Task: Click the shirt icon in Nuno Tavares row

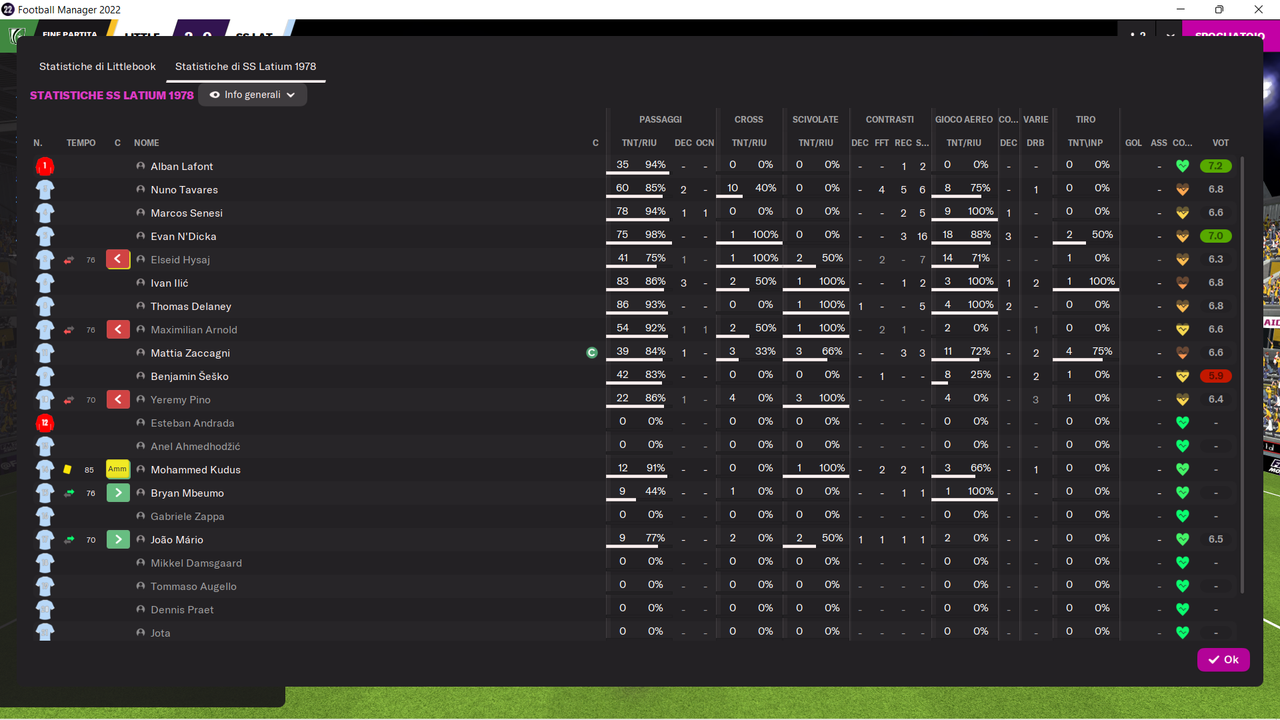Action: (x=44, y=190)
